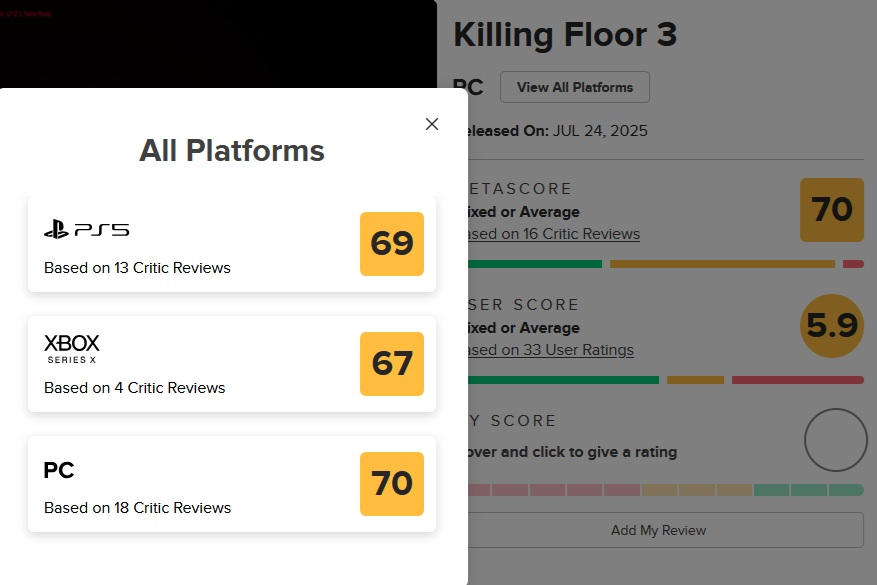Open the PS5 platform card

(x=232, y=244)
